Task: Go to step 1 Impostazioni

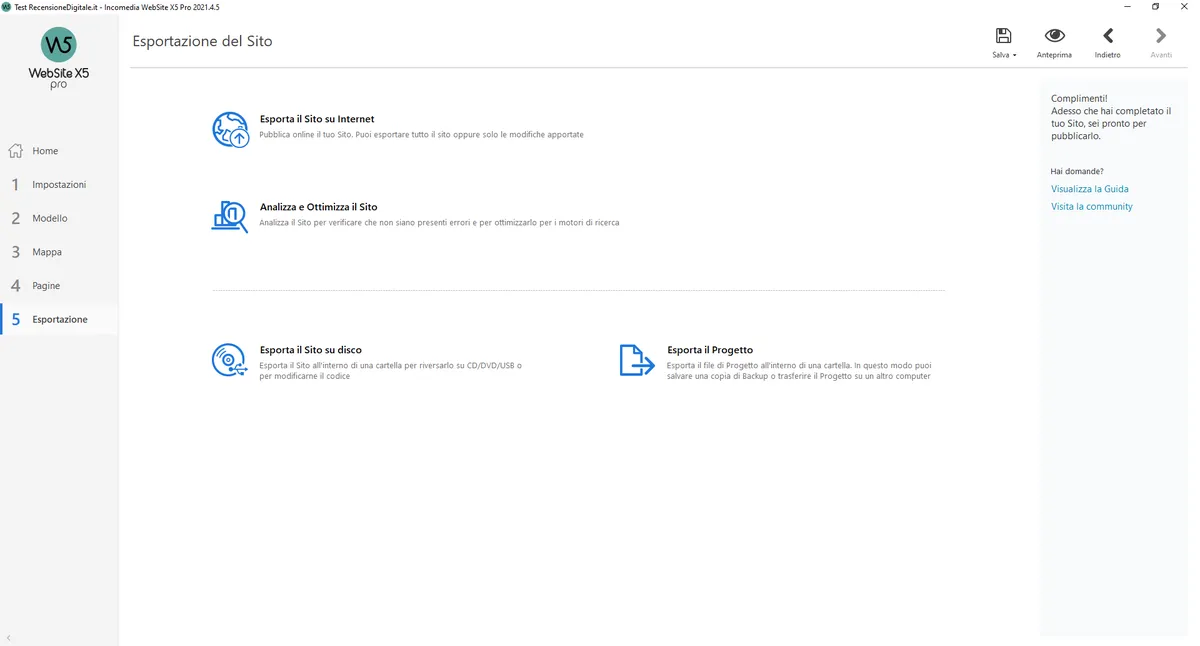Action: point(59,185)
